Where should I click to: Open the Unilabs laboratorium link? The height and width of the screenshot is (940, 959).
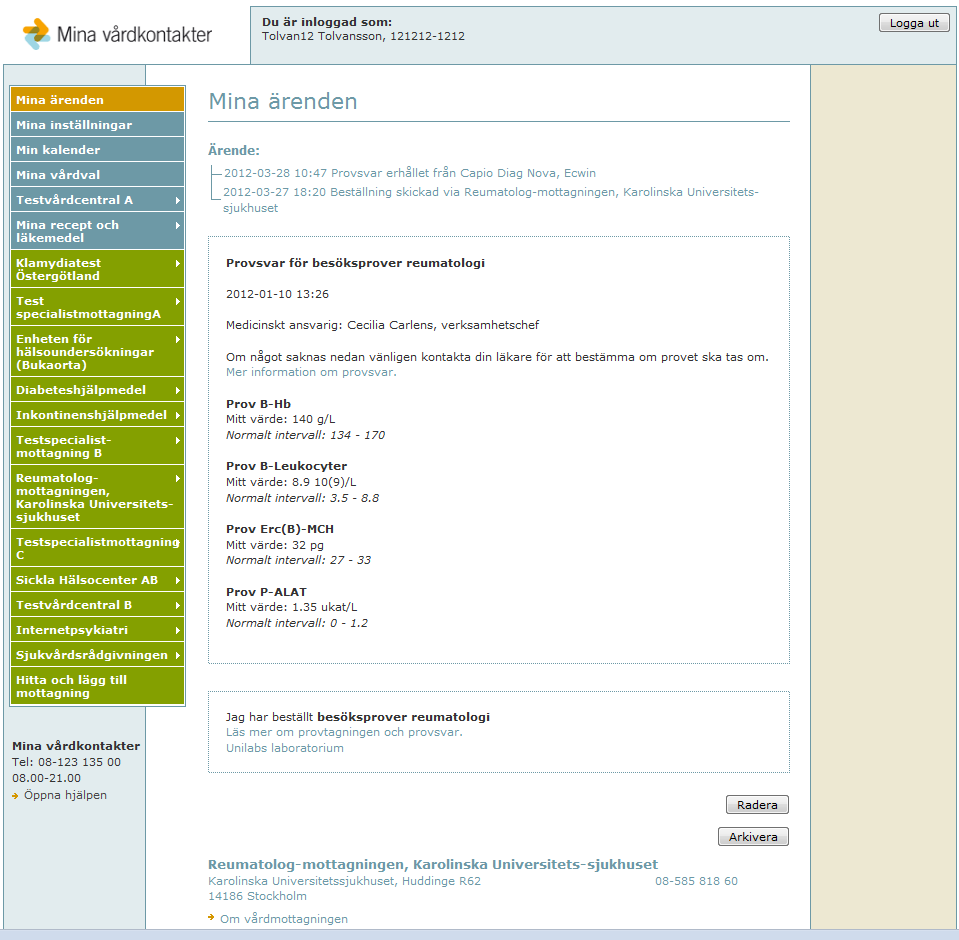tap(284, 748)
